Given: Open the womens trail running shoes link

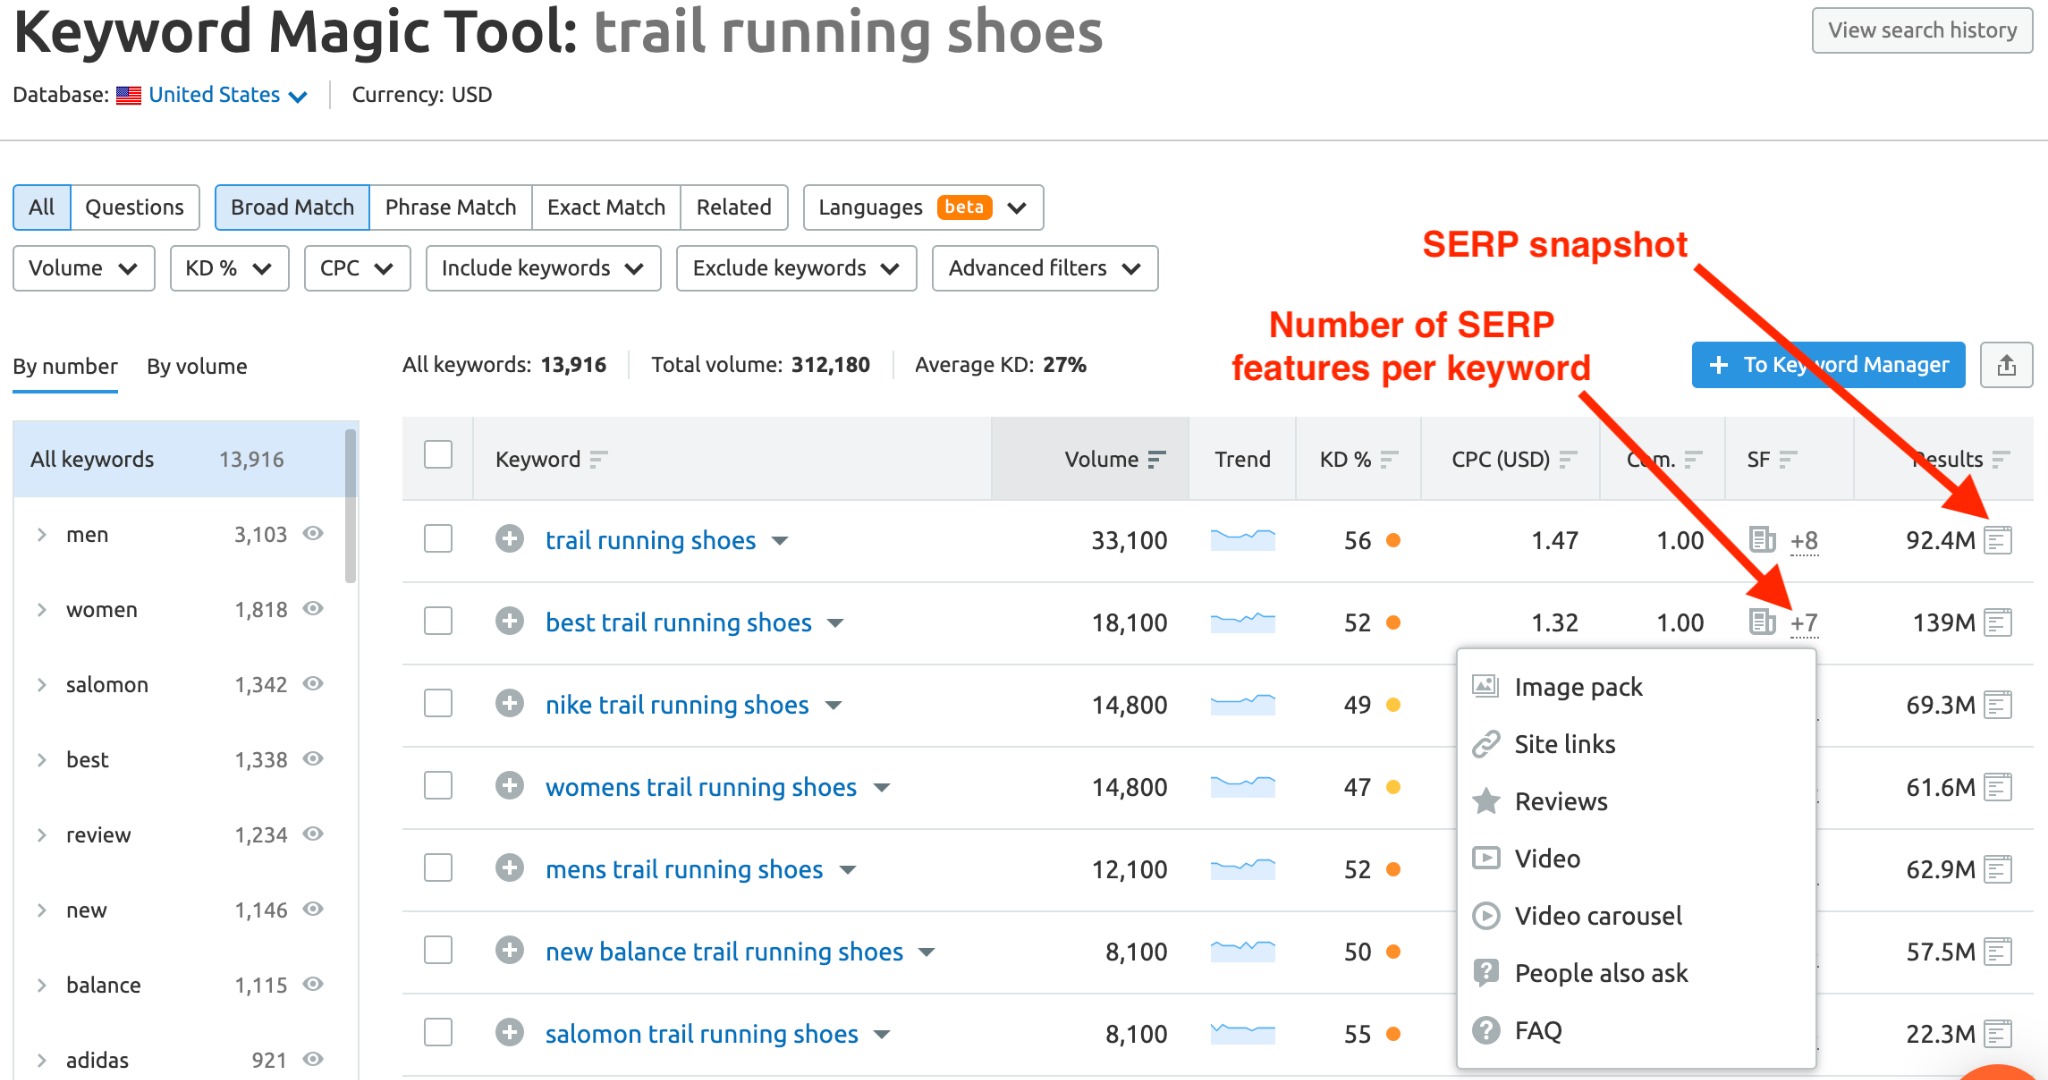Looking at the screenshot, I should [700, 787].
